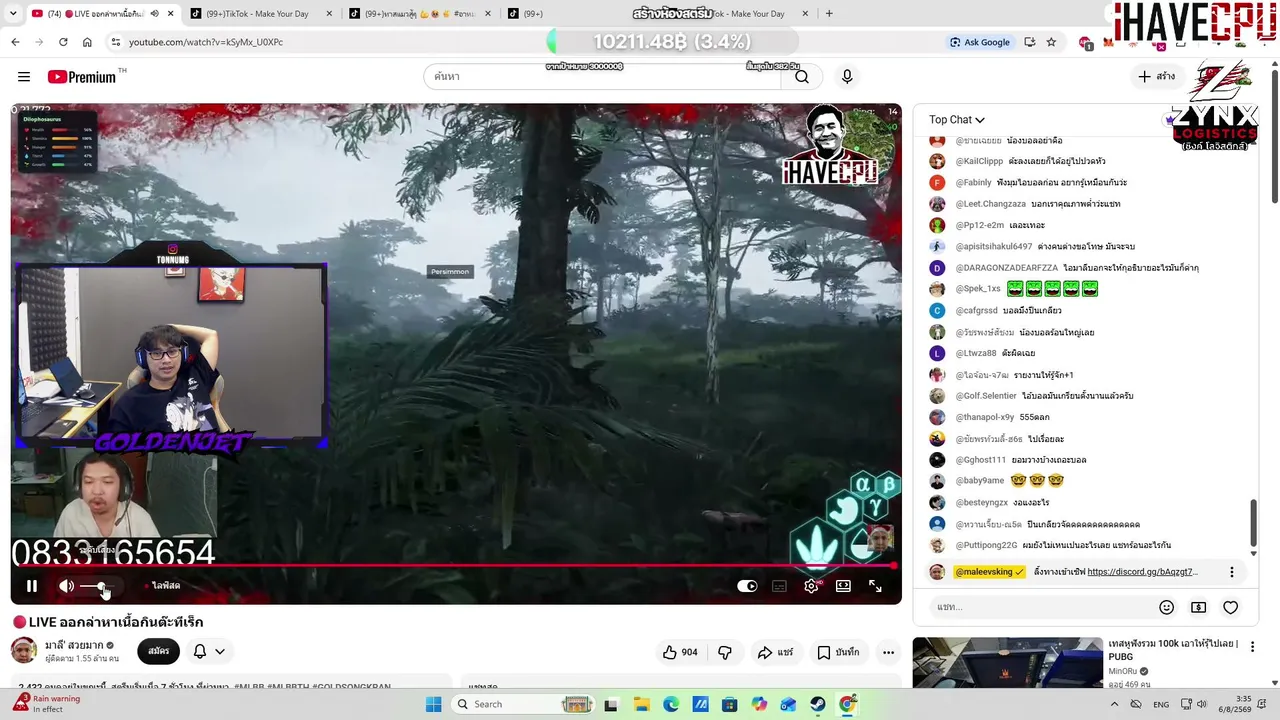Expand the notification bell dropdown
Viewport: 1280px width, 720px height.
(209, 651)
